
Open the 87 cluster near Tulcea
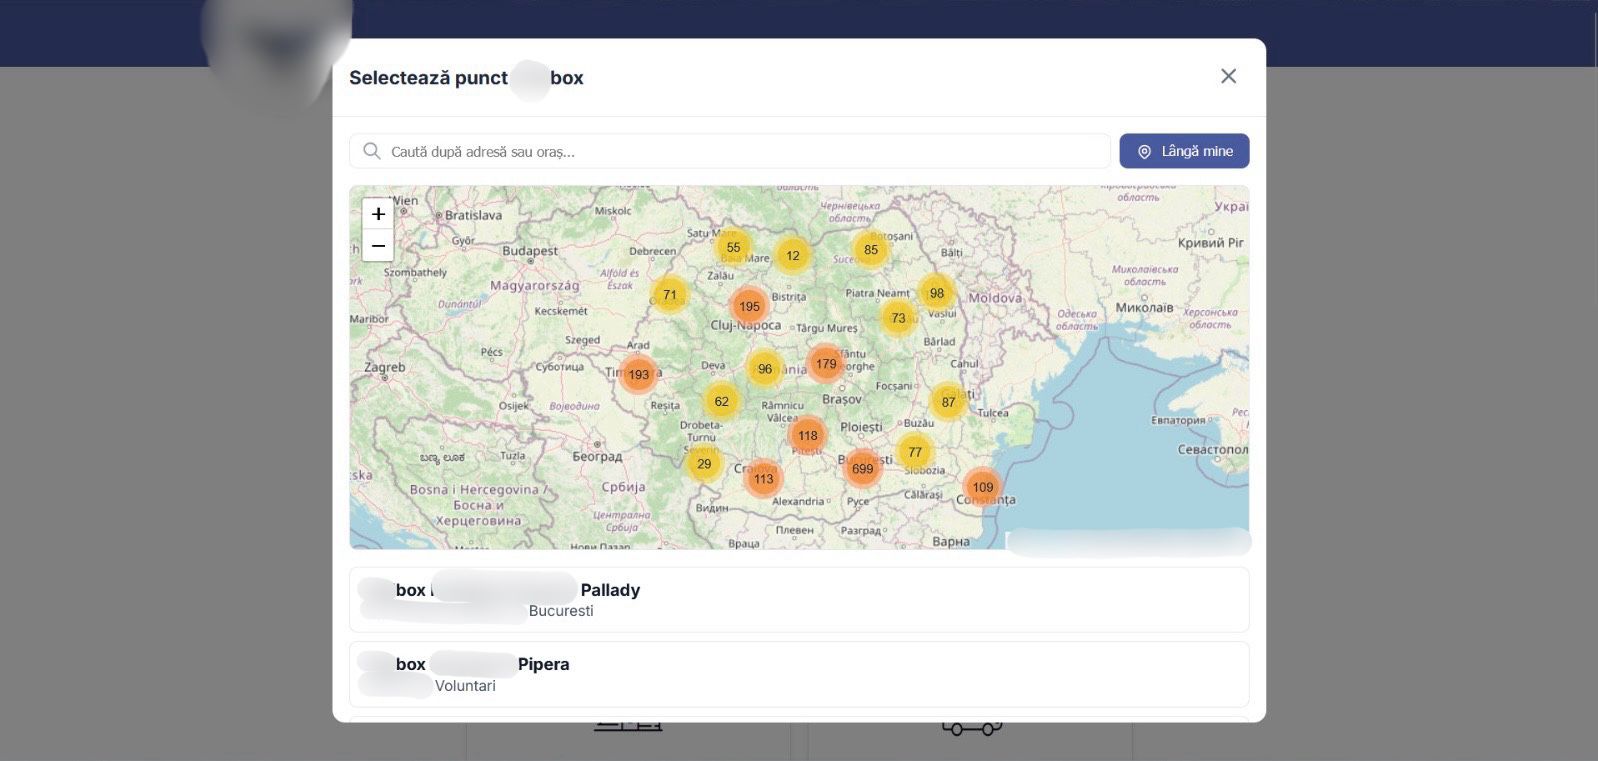[947, 402]
